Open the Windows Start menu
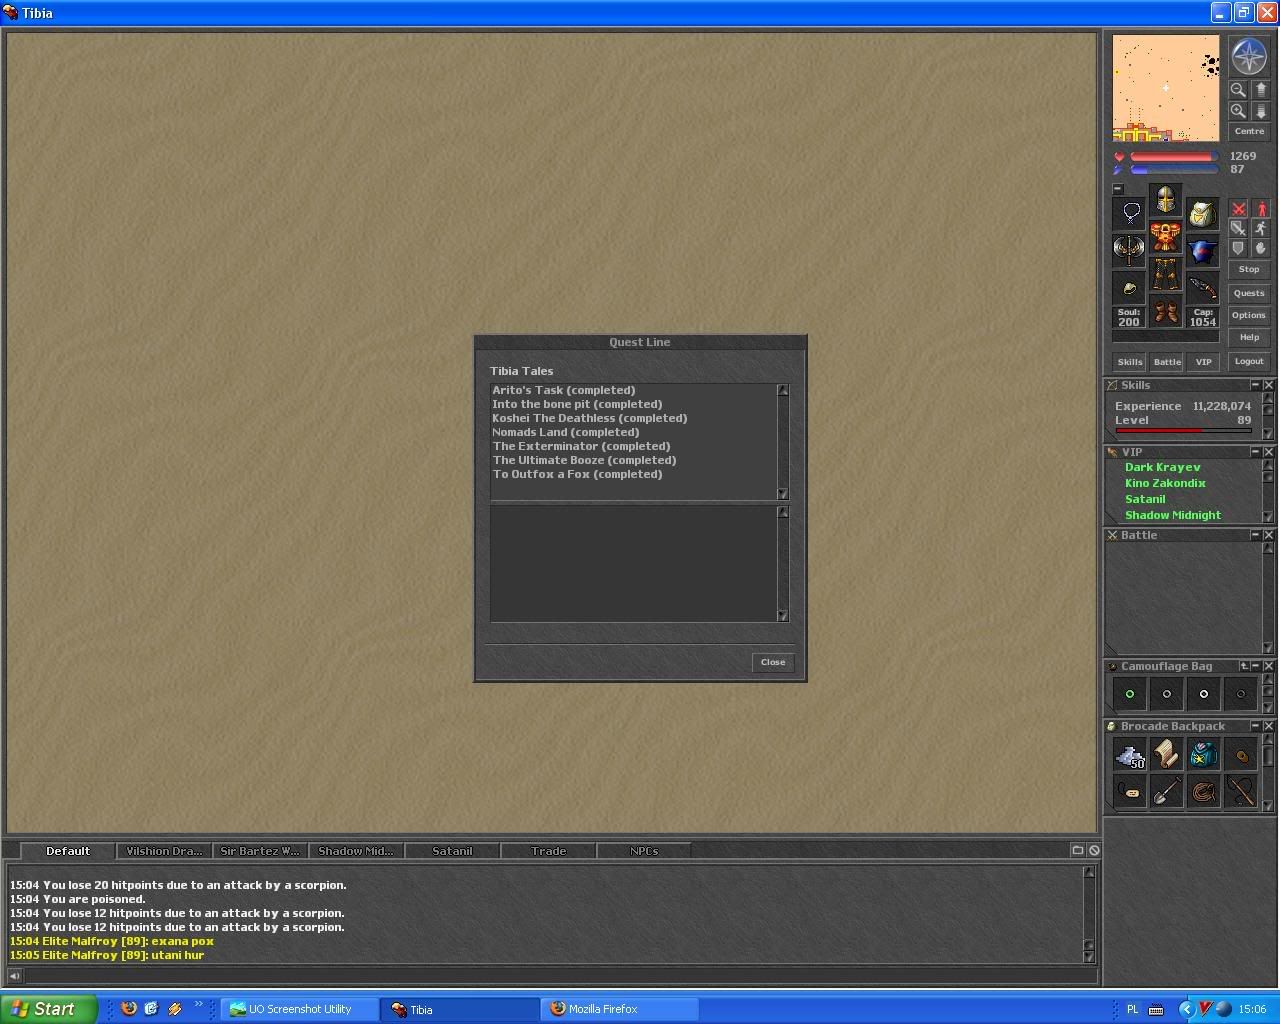 click(49, 1009)
